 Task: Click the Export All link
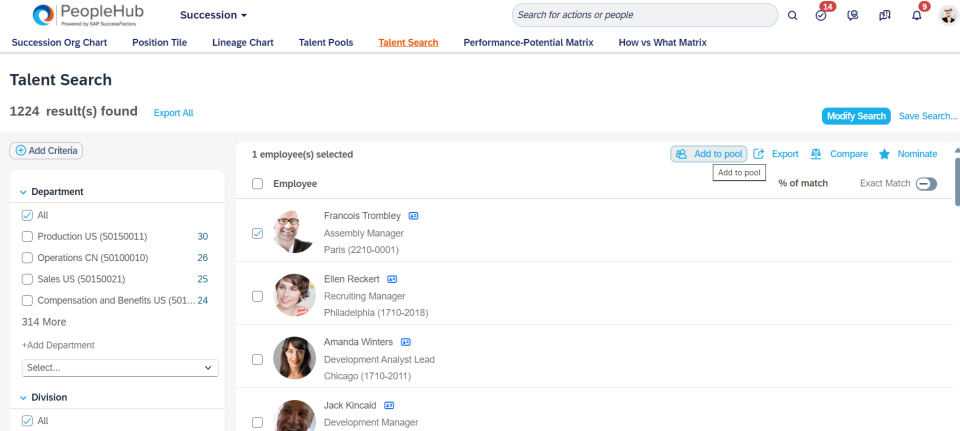[x=173, y=113]
